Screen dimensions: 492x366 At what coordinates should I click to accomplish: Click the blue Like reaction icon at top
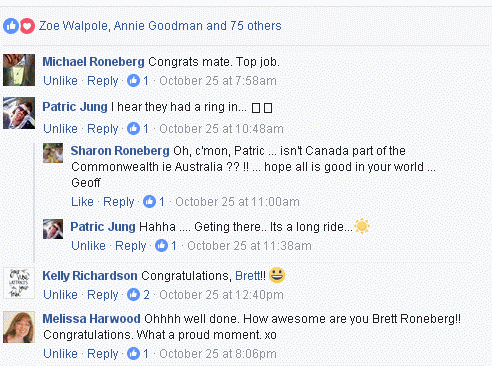(11, 26)
